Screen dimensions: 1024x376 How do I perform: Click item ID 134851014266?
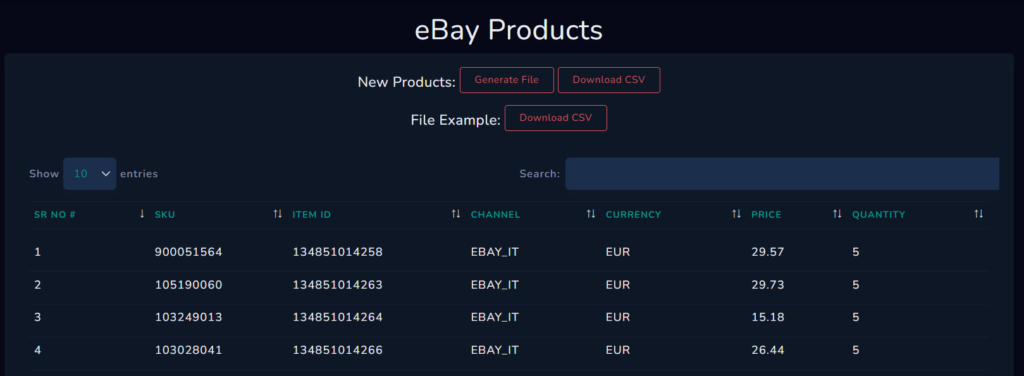338,351
